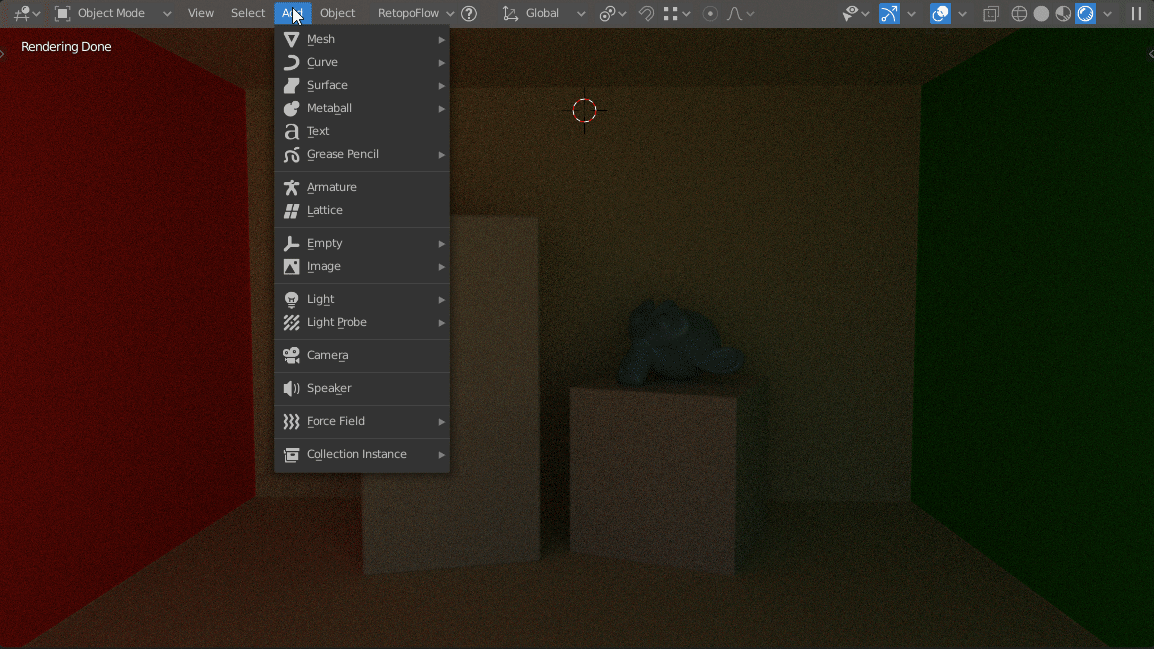Screen dimensions: 1154x649
Task: Choose Mesh in the Add menu
Action: (x=362, y=39)
